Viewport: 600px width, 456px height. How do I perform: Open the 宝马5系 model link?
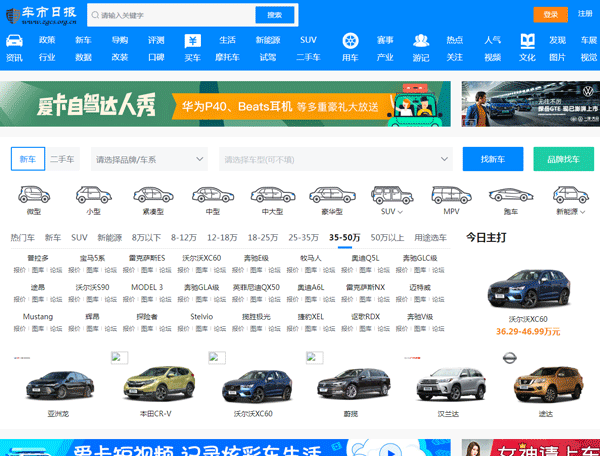pos(92,258)
